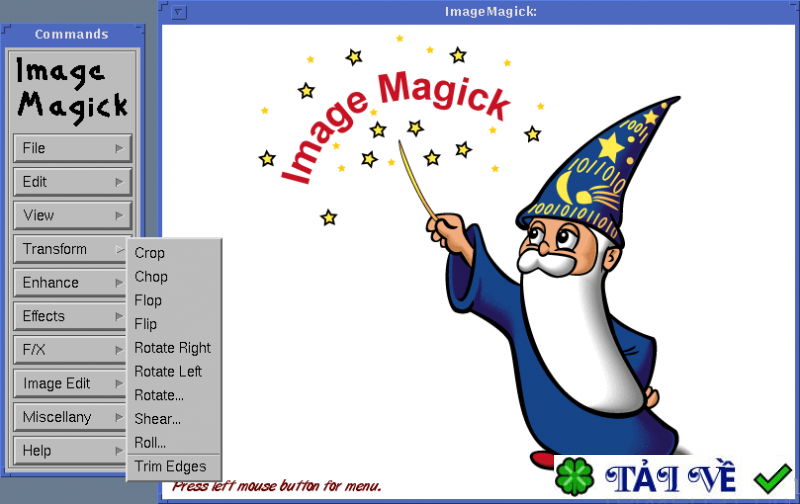Pick Rotate Right from the submenu

(x=173, y=348)
